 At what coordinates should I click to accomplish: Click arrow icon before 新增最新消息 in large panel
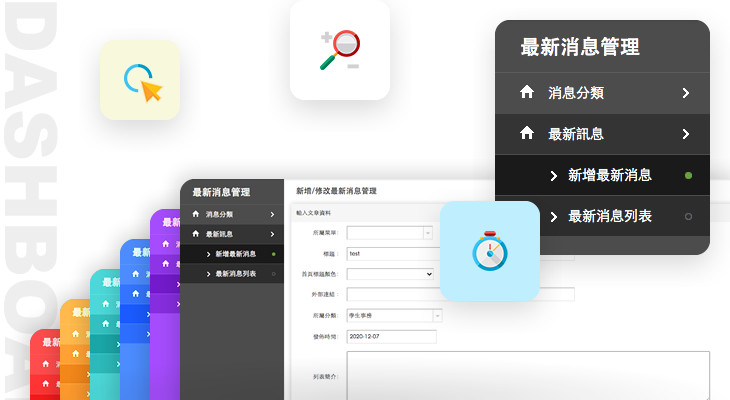553,175
